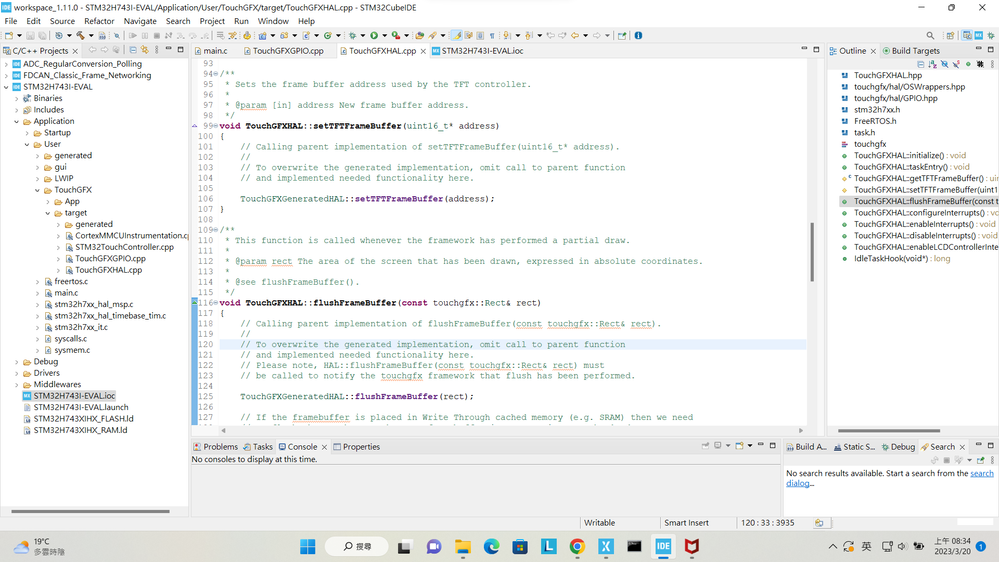Switch to the main.c editor tab
The width and height of the screenshot is (999, 562).
[x=212, y=50]
